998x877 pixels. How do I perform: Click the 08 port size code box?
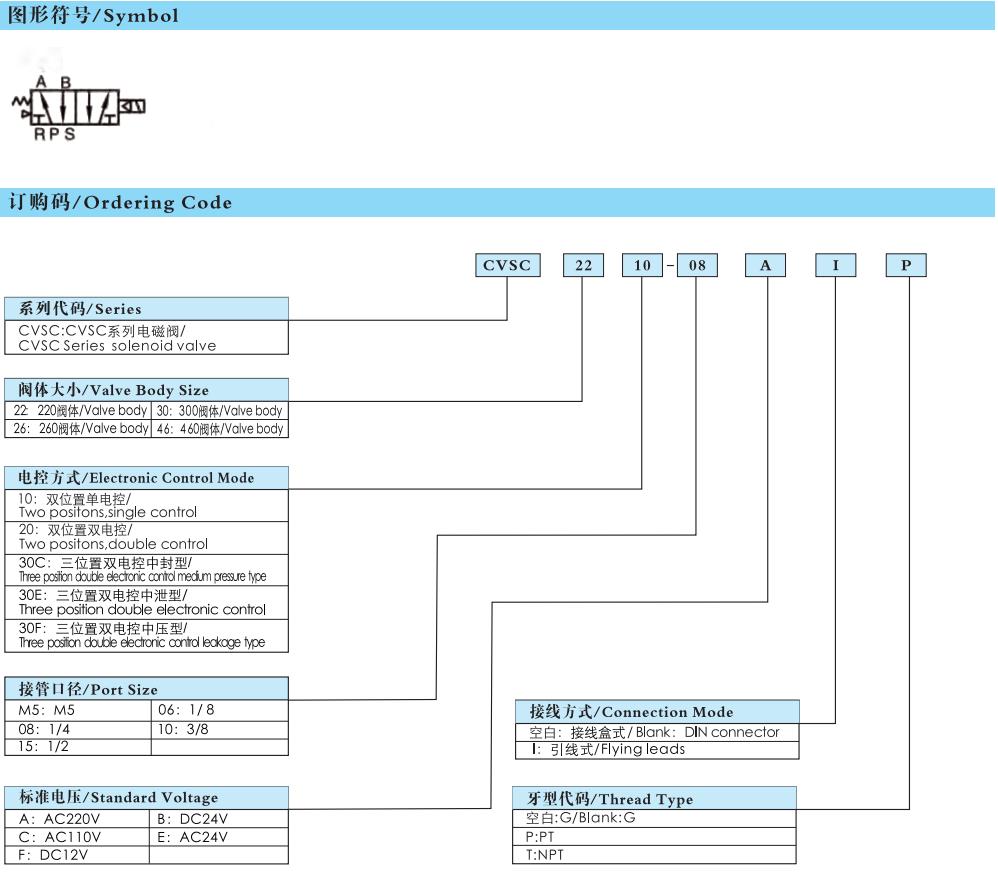(x=697, y=265)
